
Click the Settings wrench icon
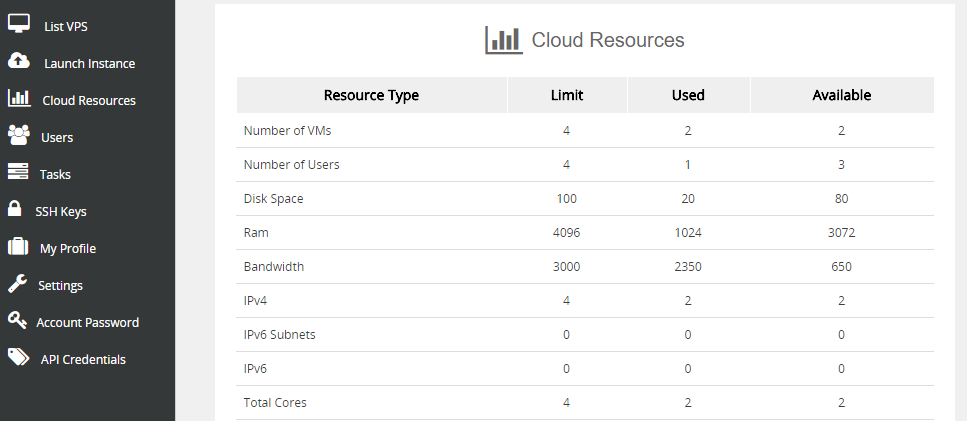pyautogui.click(x=17, y=284)
